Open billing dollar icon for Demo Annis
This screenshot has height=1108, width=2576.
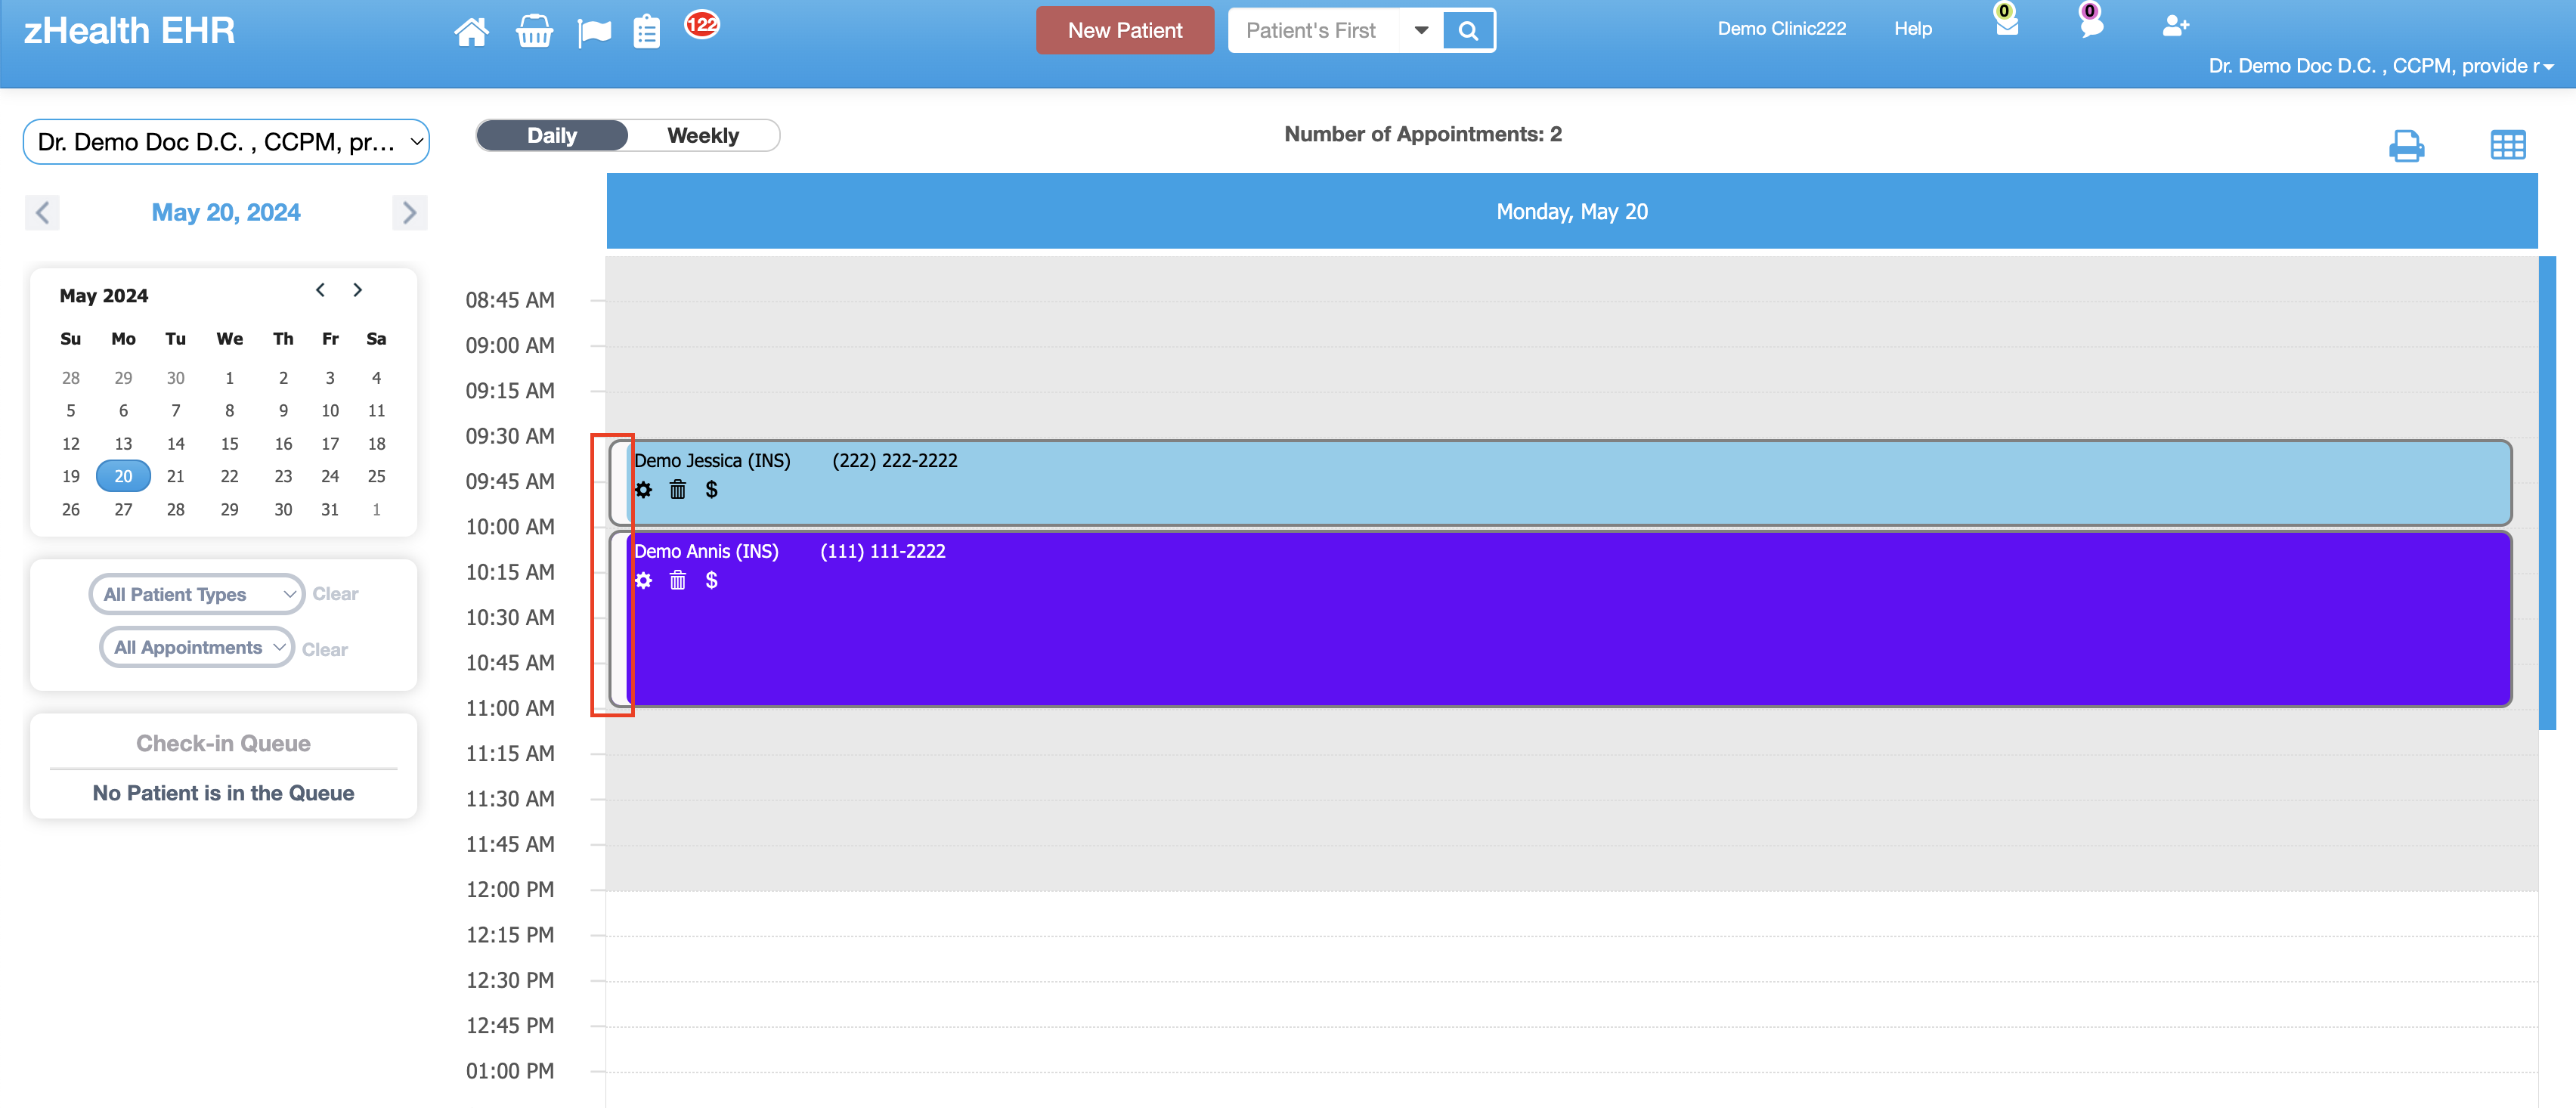tap(711, 581)
